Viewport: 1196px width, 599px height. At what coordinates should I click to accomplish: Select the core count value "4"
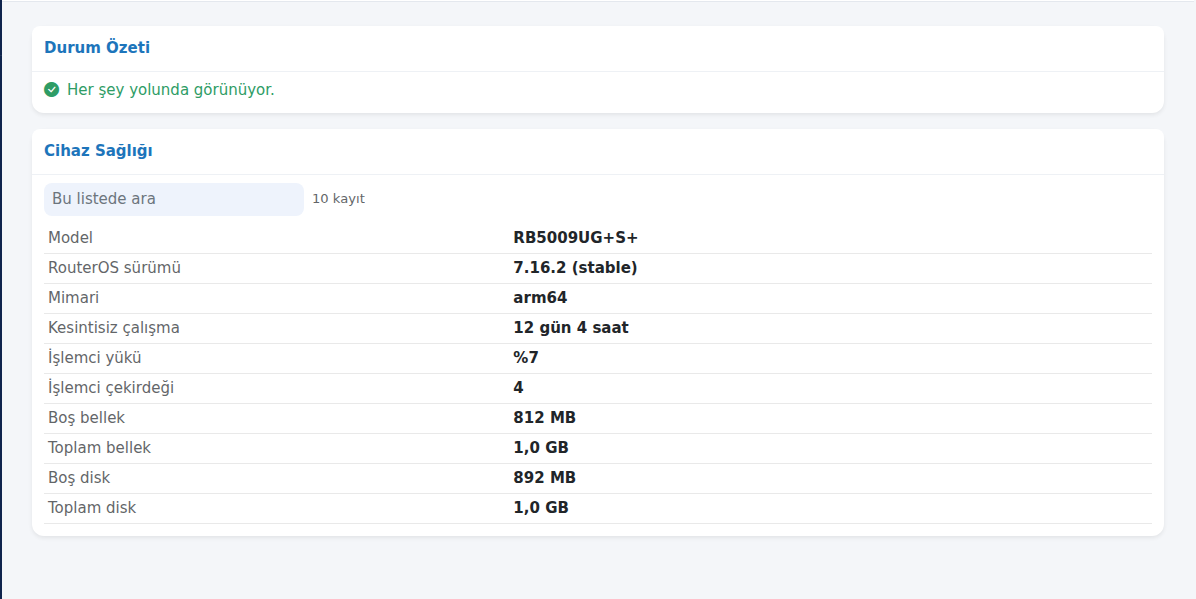pos(519,388)
